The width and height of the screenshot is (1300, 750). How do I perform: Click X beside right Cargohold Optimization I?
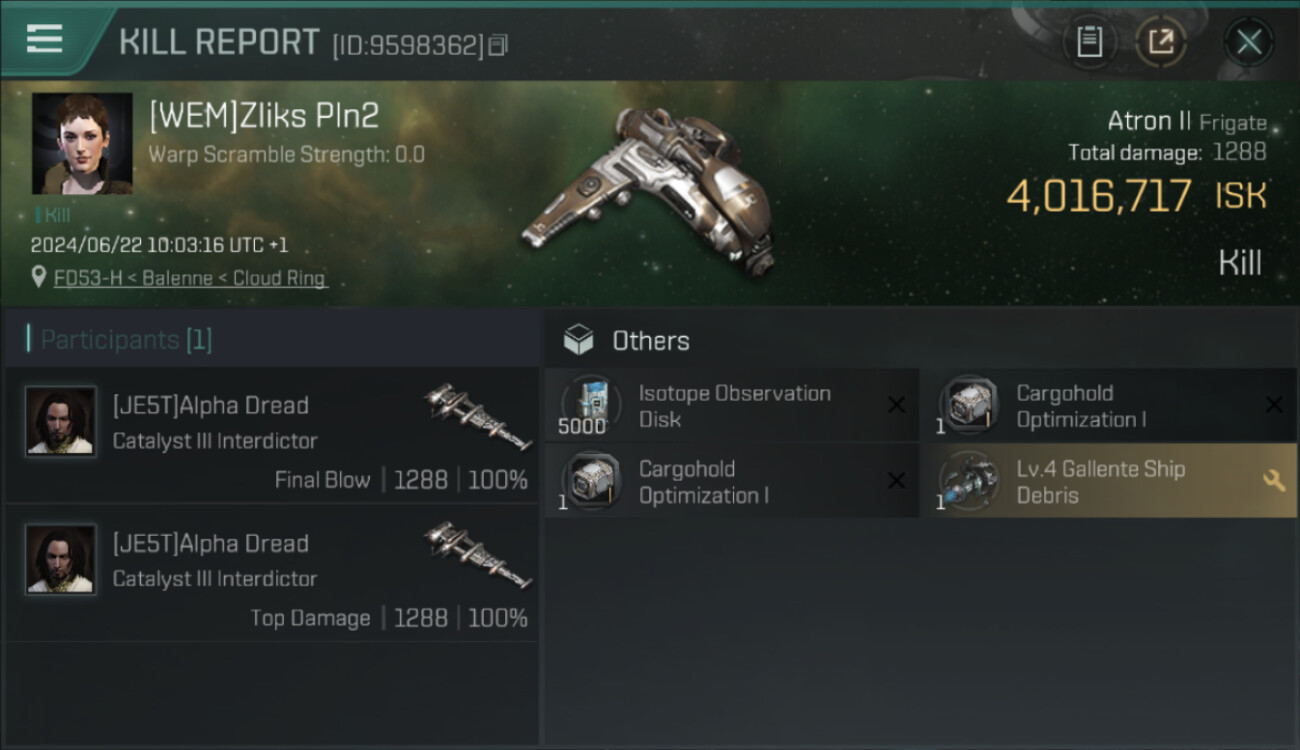tap(1274, 405)
